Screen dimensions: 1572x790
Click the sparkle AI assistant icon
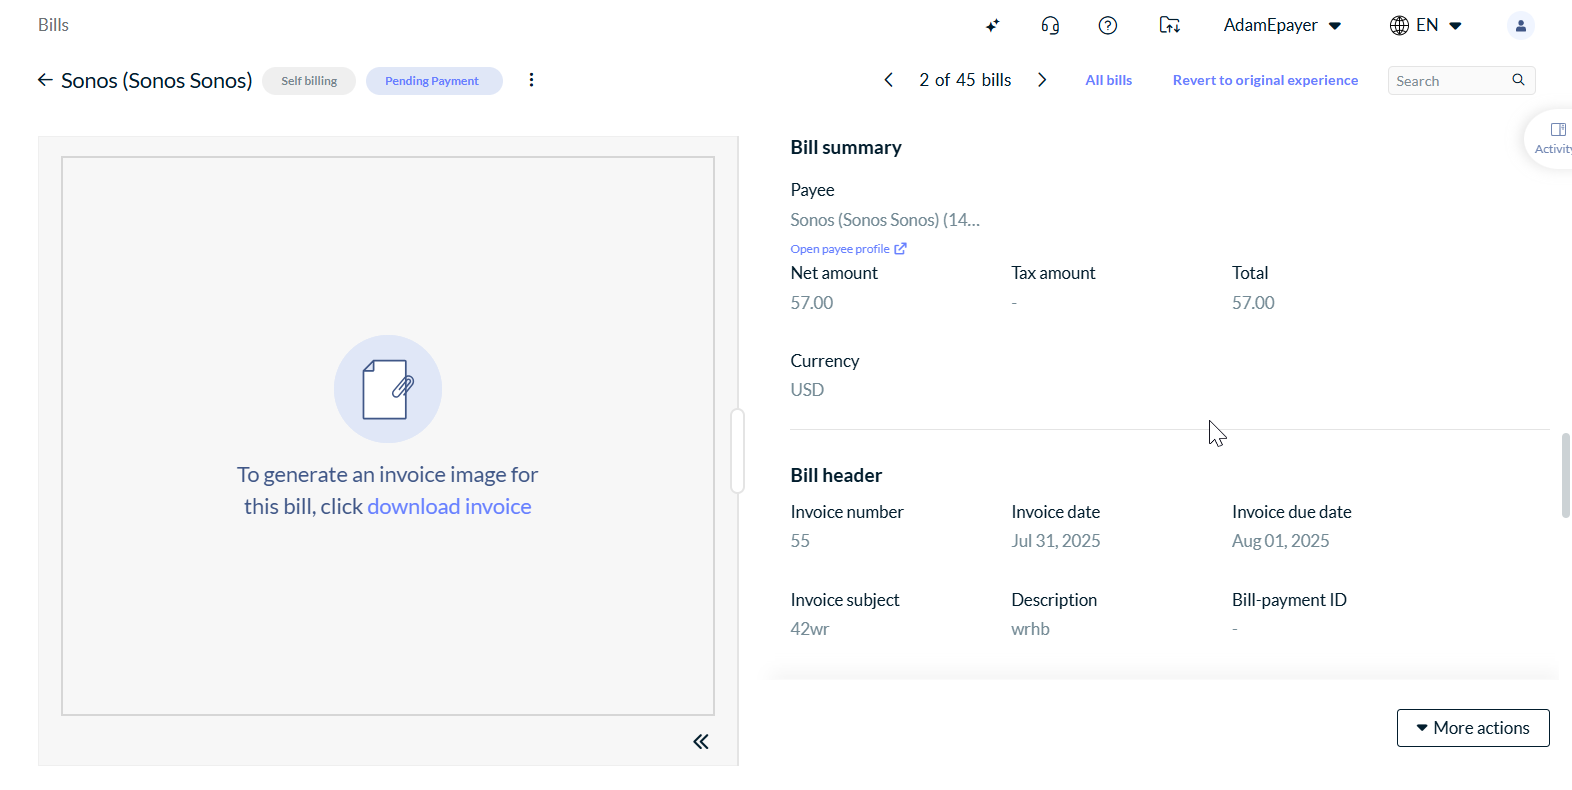(992, 26)
